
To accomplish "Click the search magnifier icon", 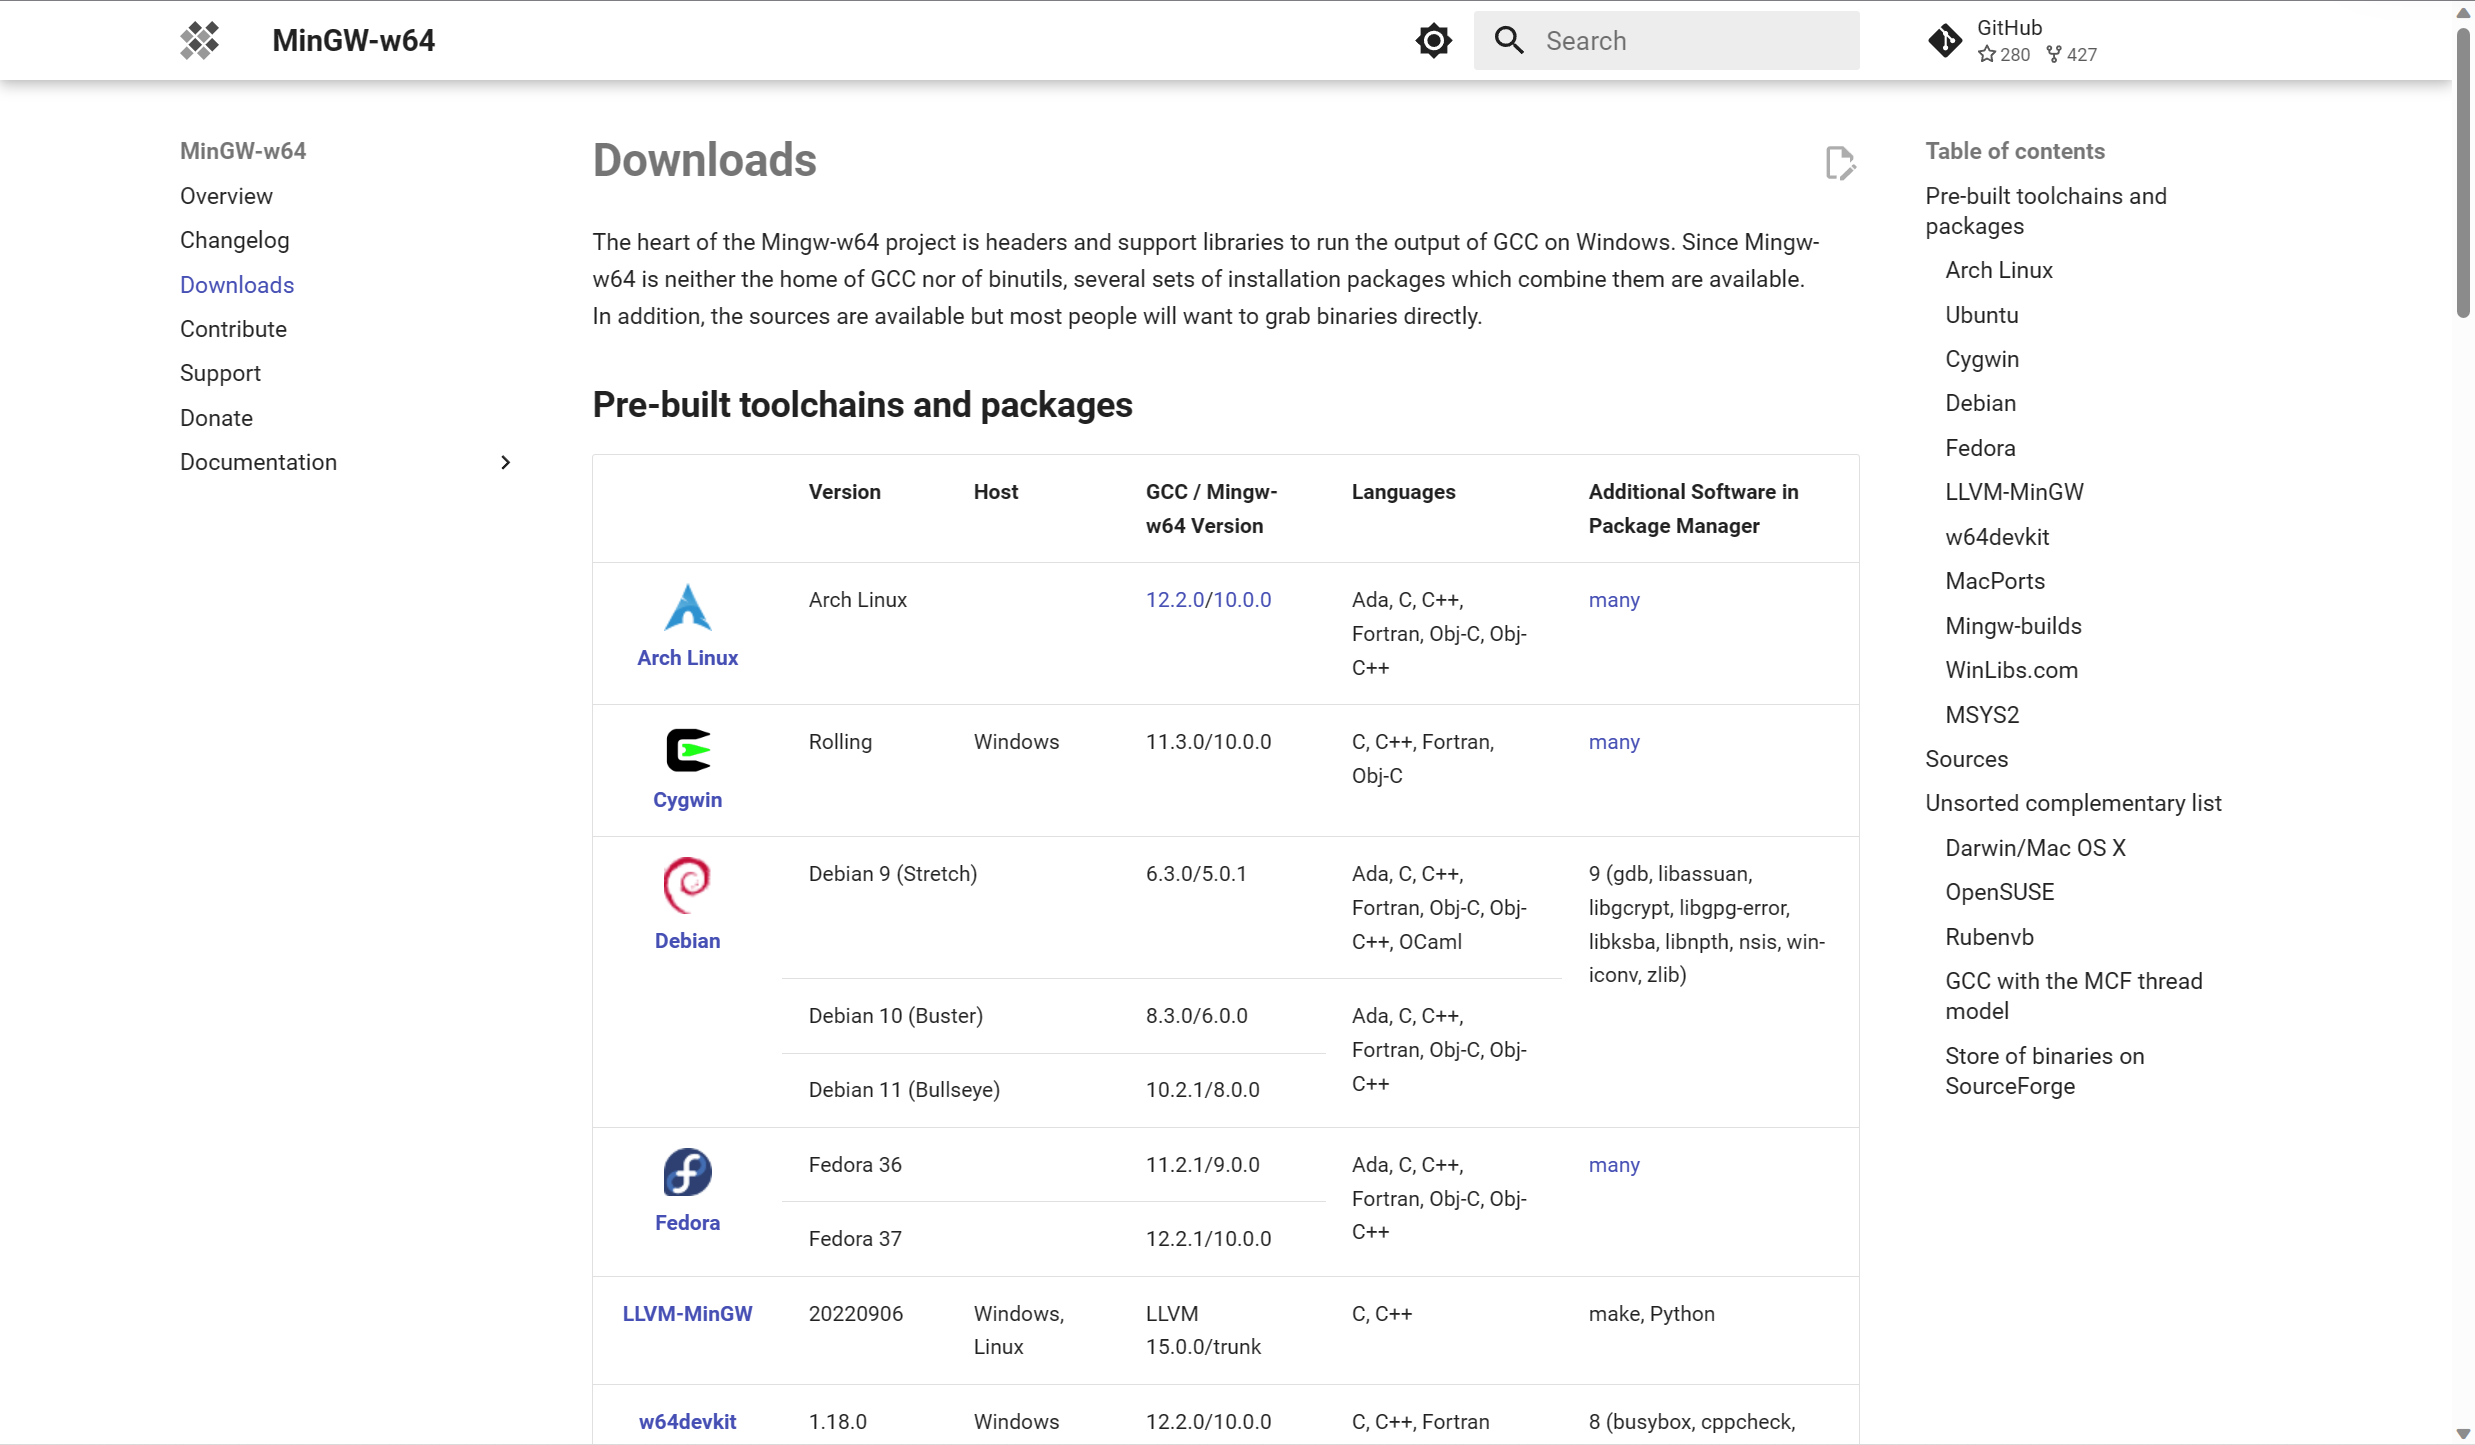I will pos(1509,41).
